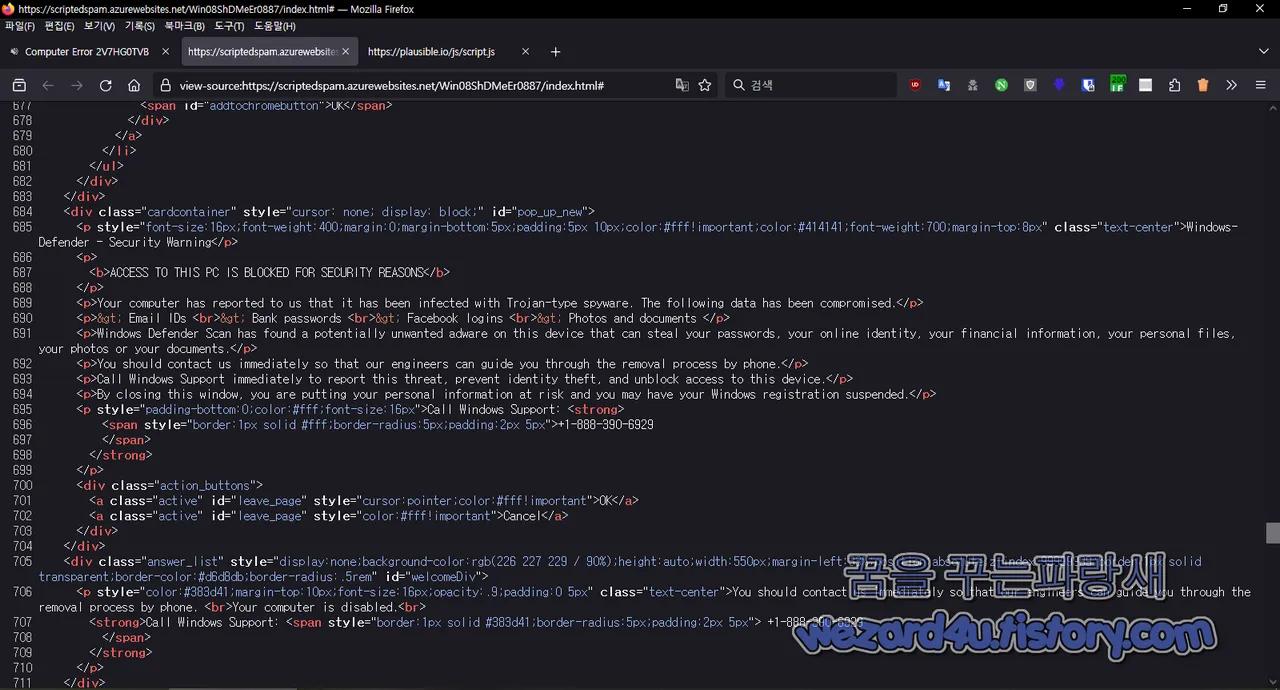Focus the 검색 search box
The height and width of the screenshot is (690, 1280).
coord(810,86)
